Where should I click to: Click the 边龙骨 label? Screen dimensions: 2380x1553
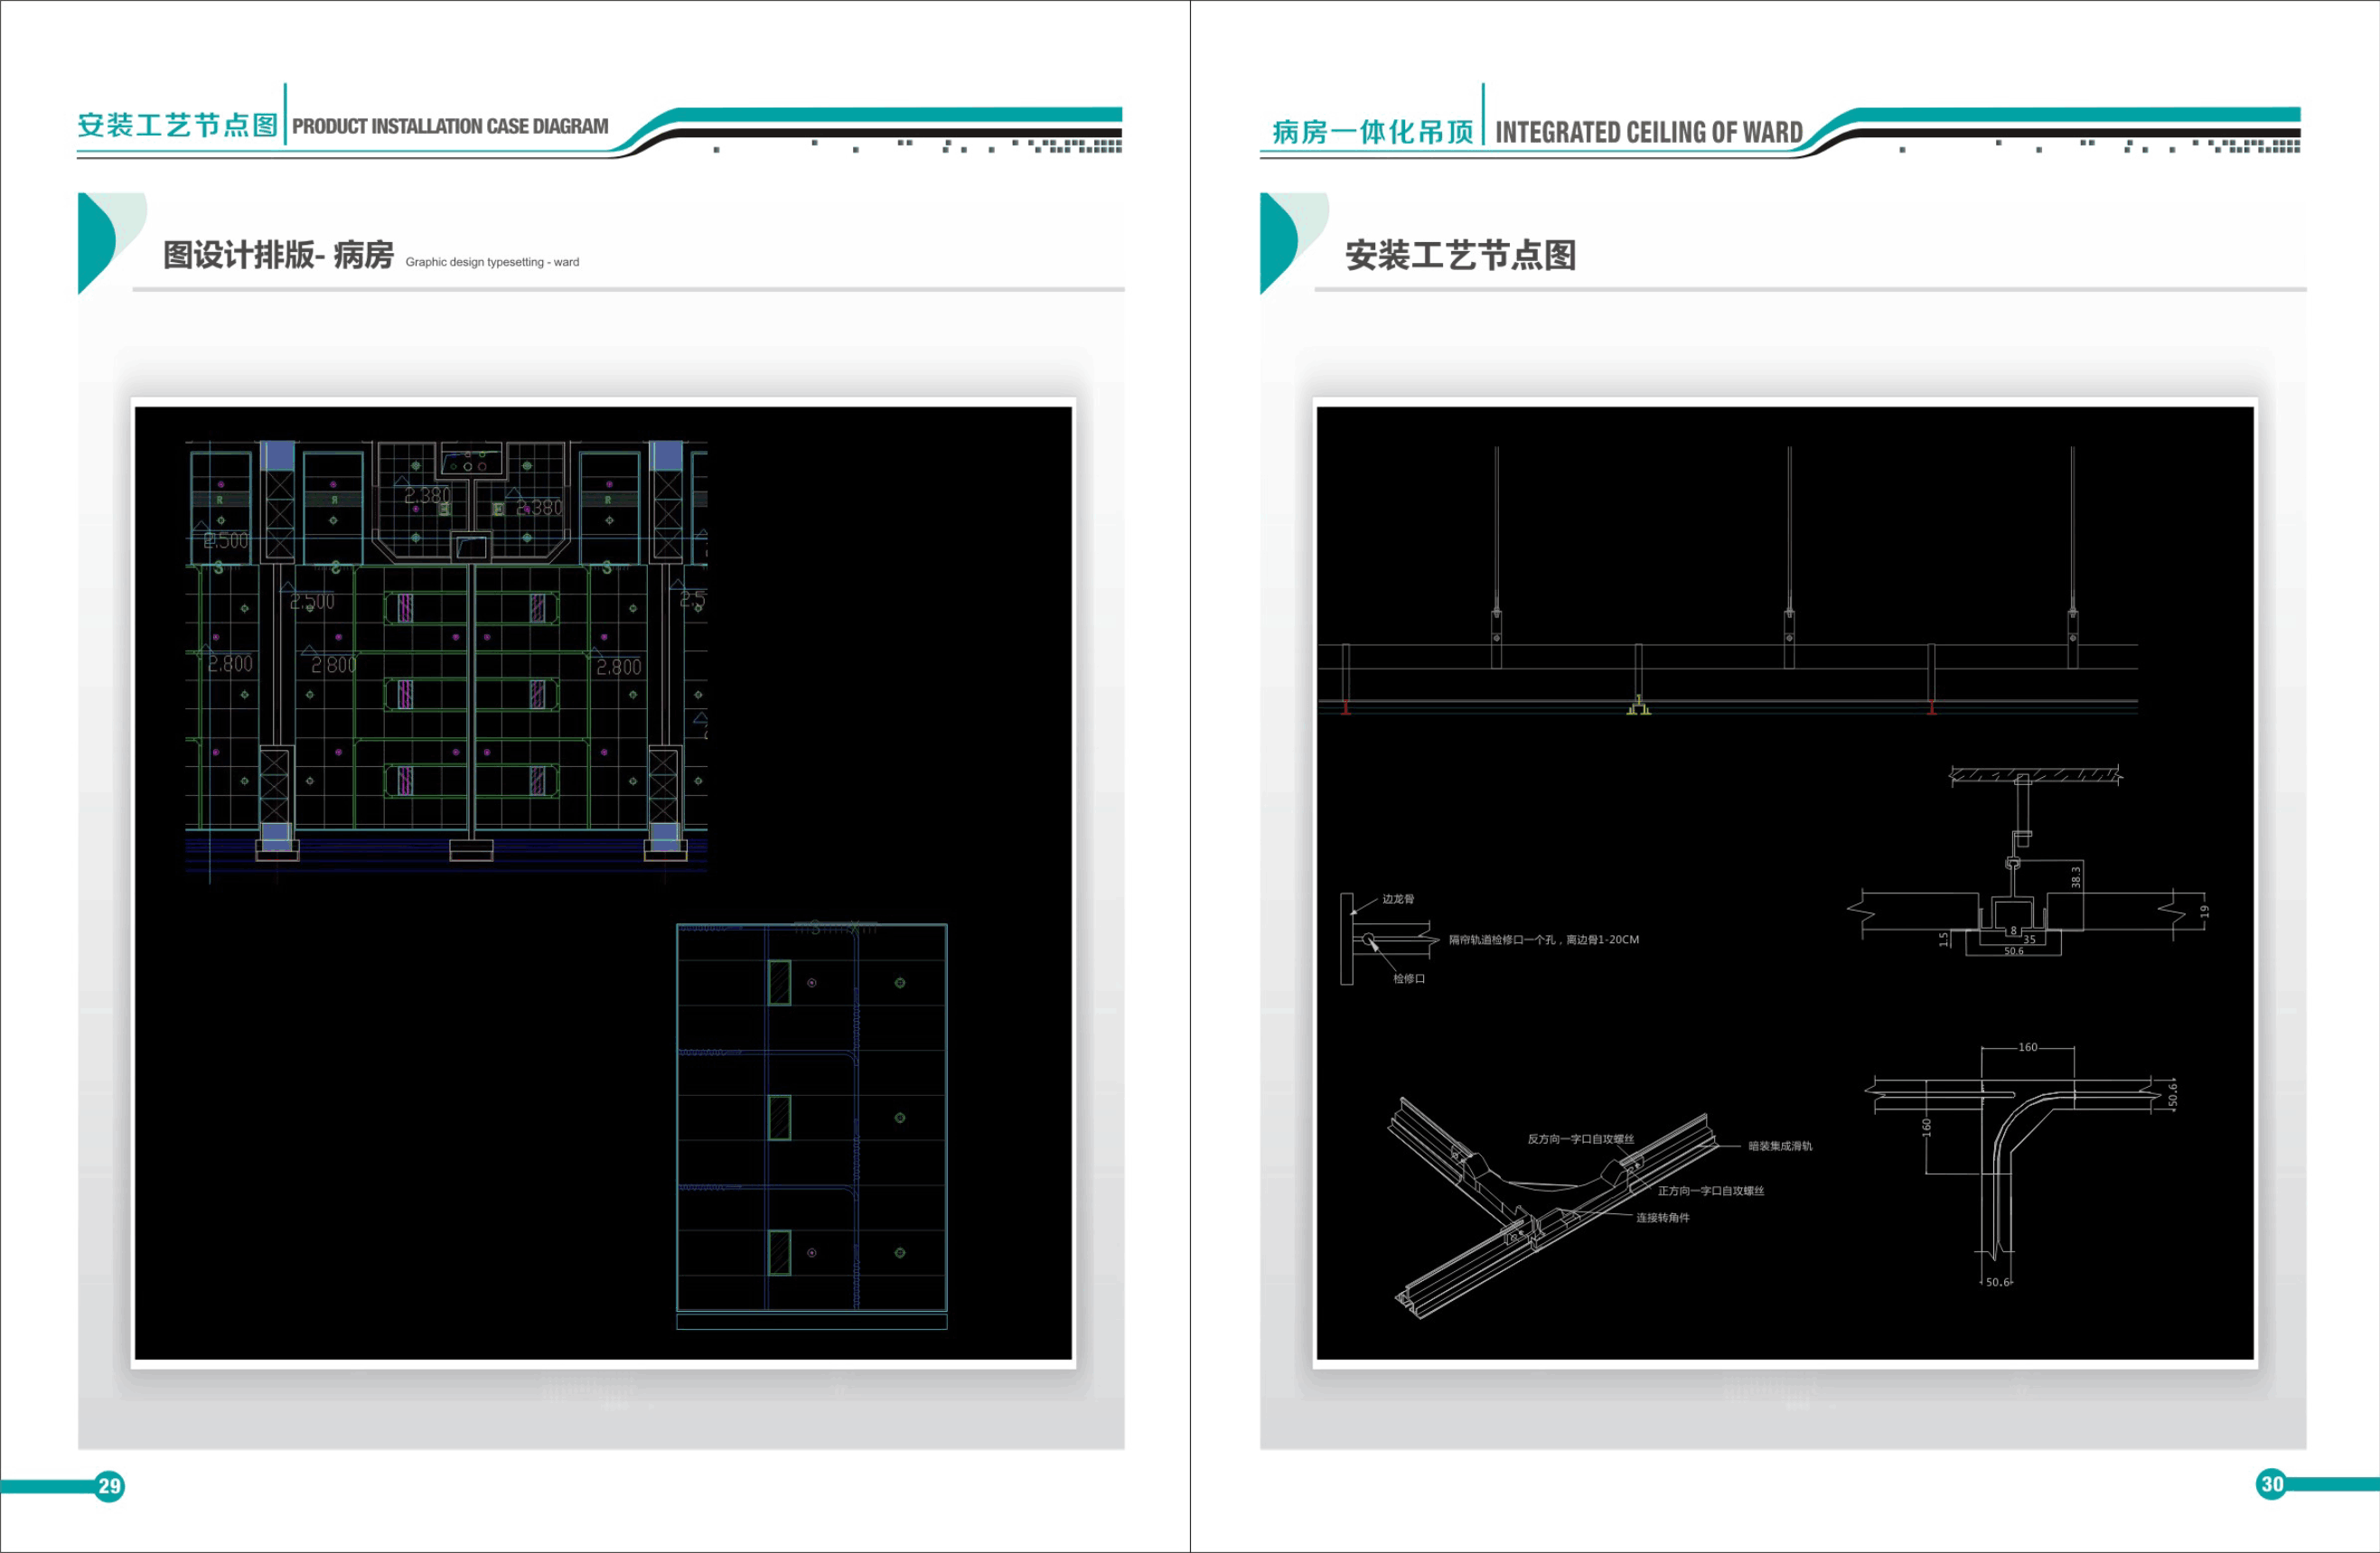click(1398, 899)
